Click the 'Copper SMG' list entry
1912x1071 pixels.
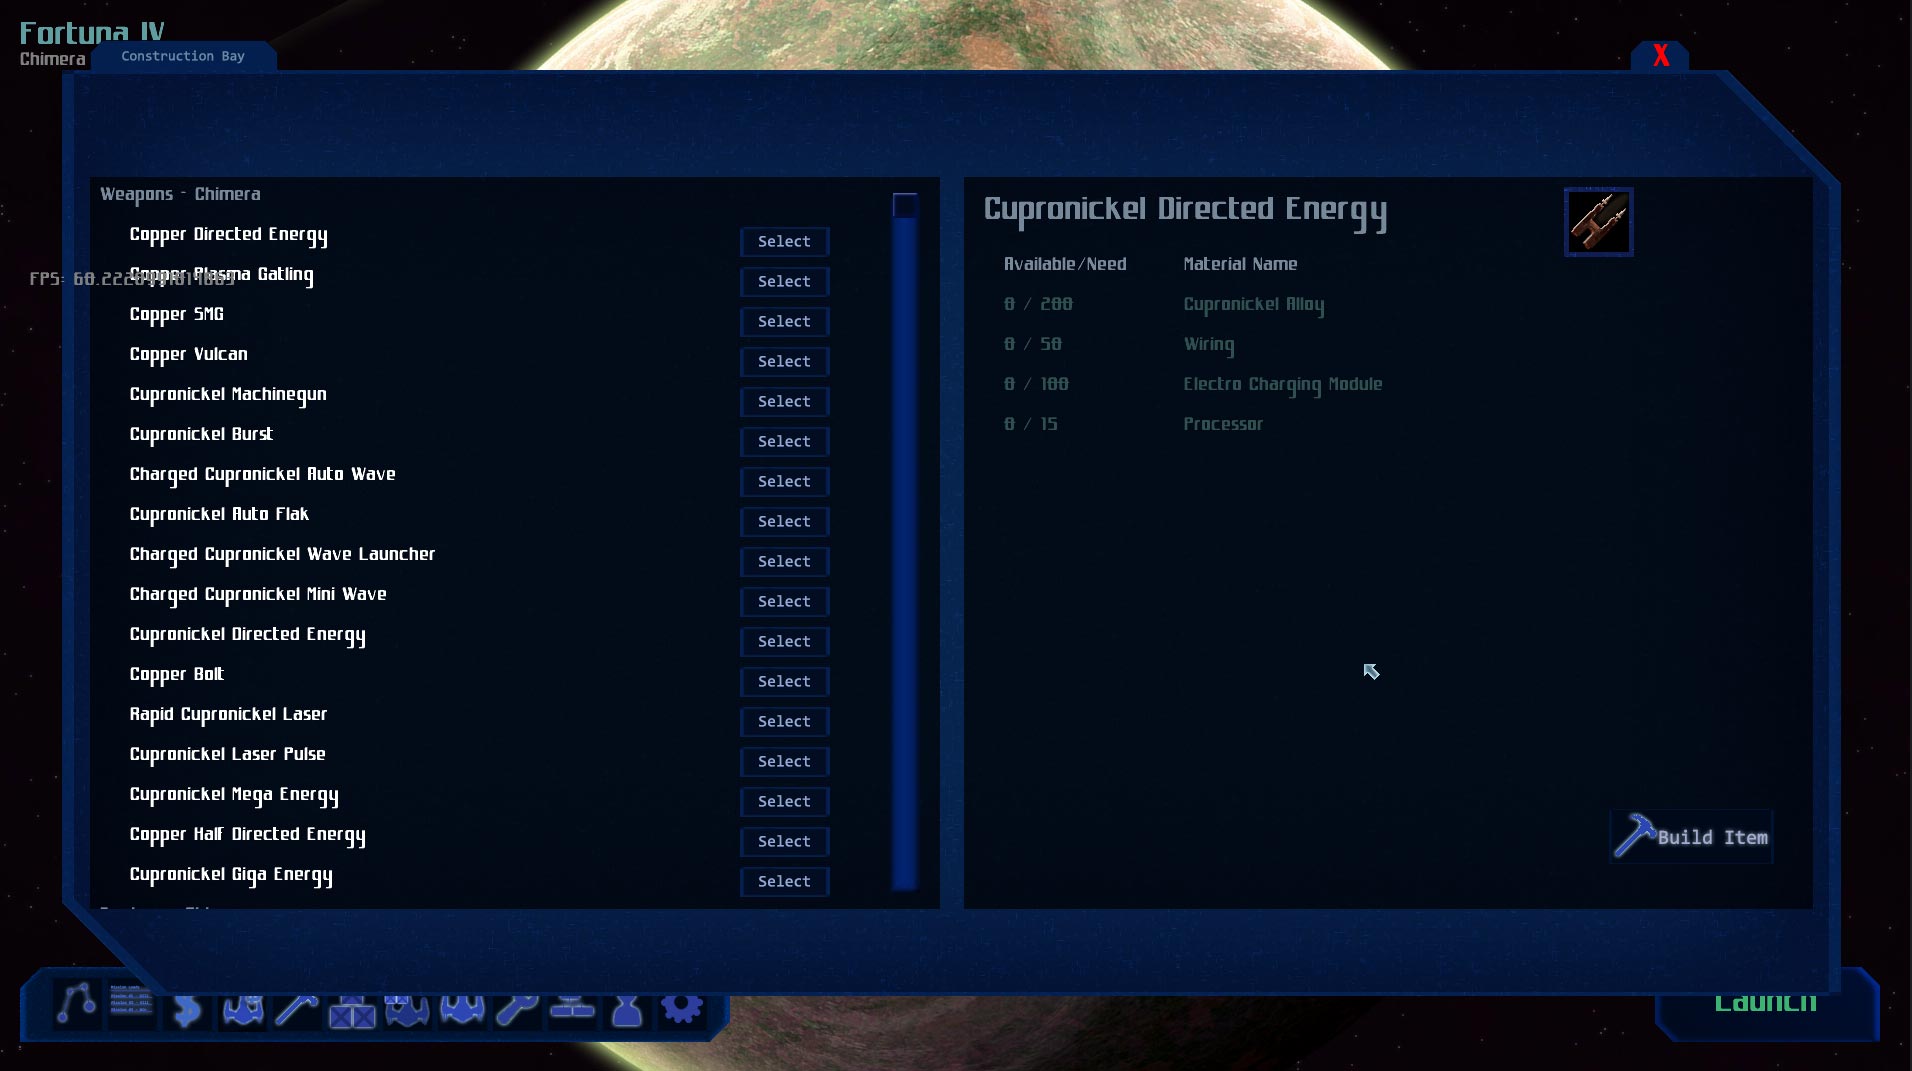(x=177, y=315)
